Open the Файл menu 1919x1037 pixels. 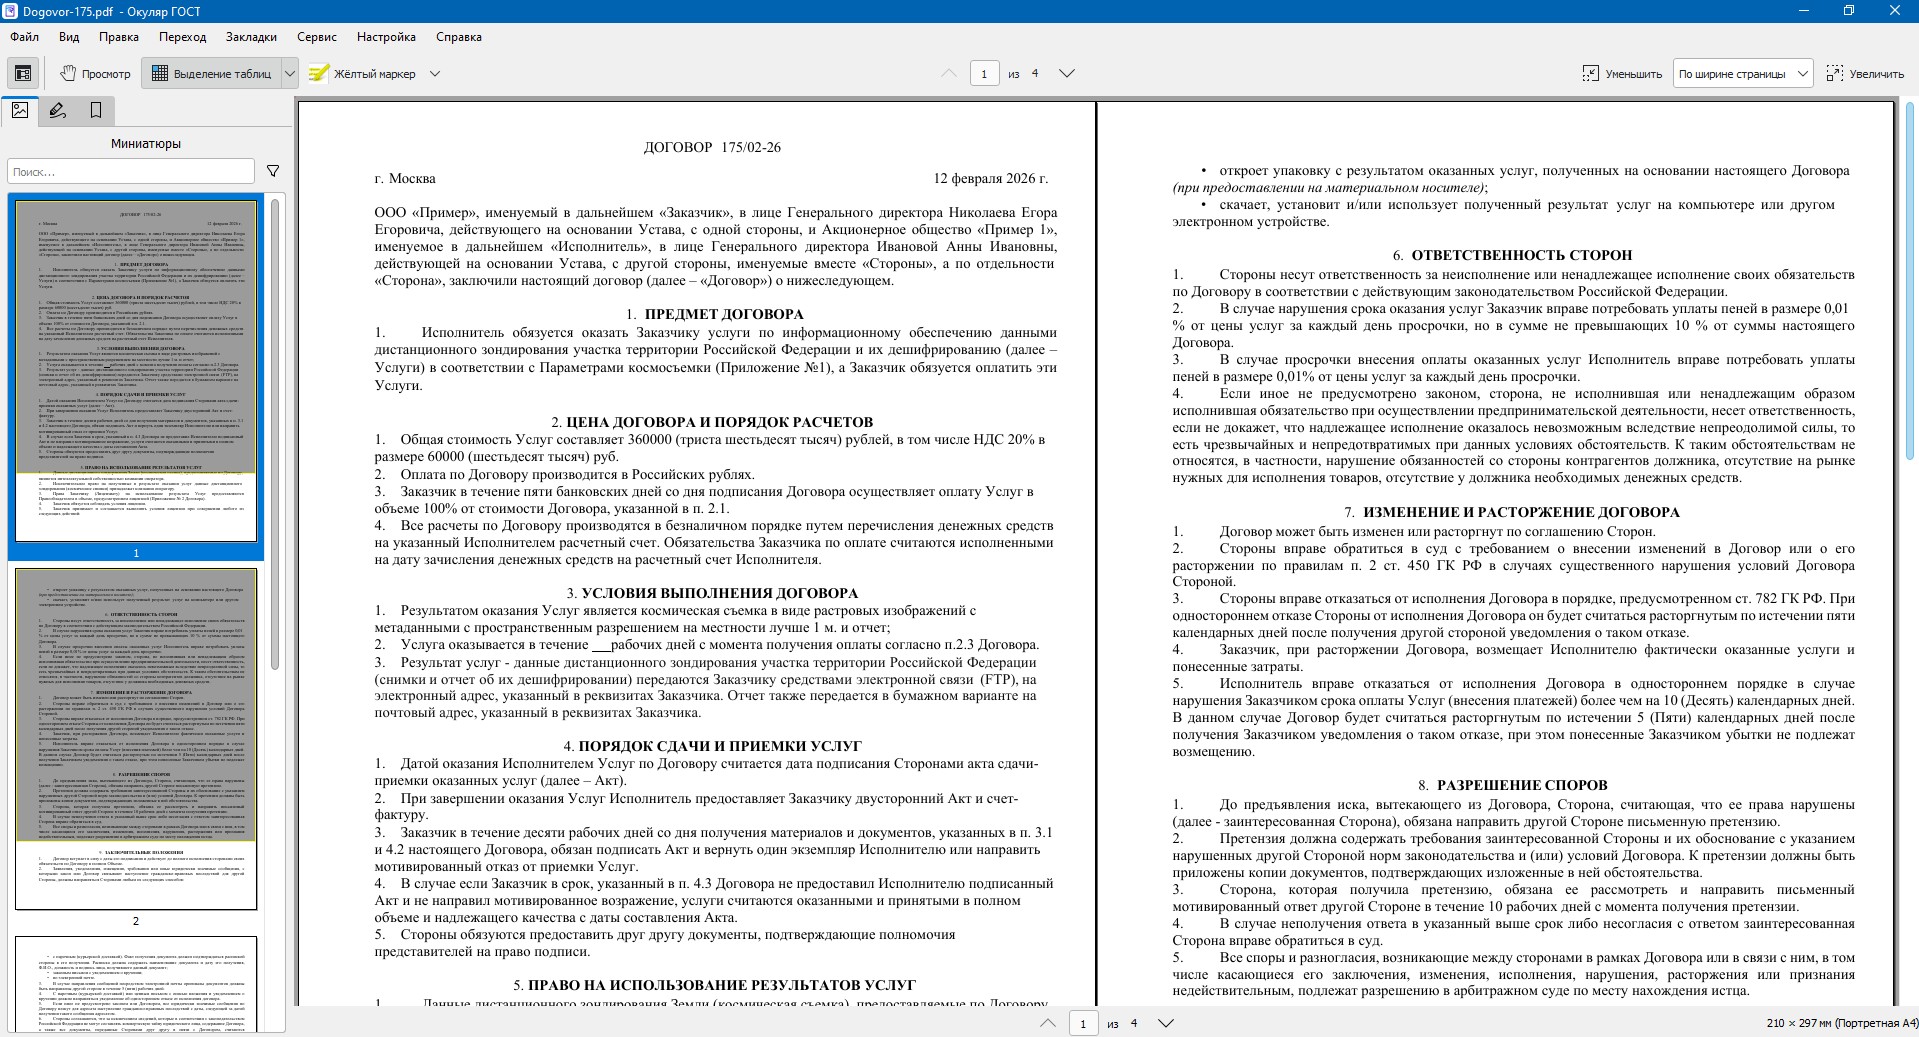click(25, 37)
